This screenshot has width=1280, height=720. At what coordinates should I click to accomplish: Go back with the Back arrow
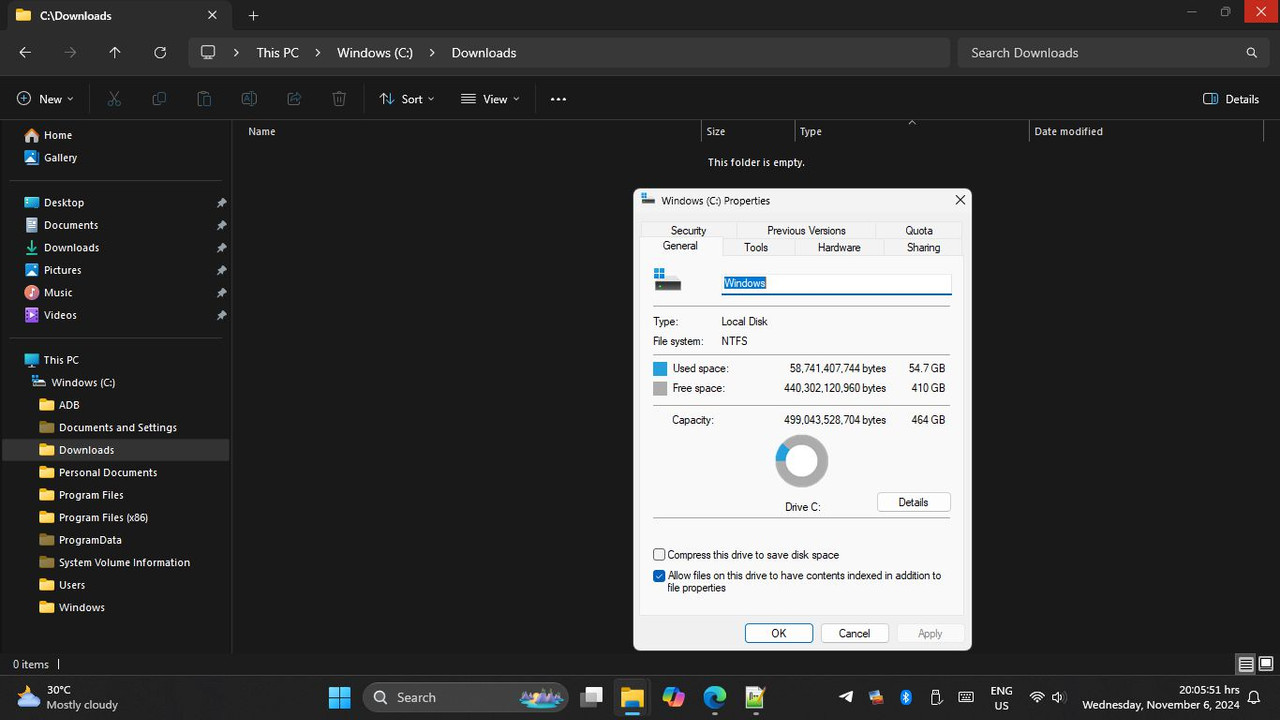[25, 53]
